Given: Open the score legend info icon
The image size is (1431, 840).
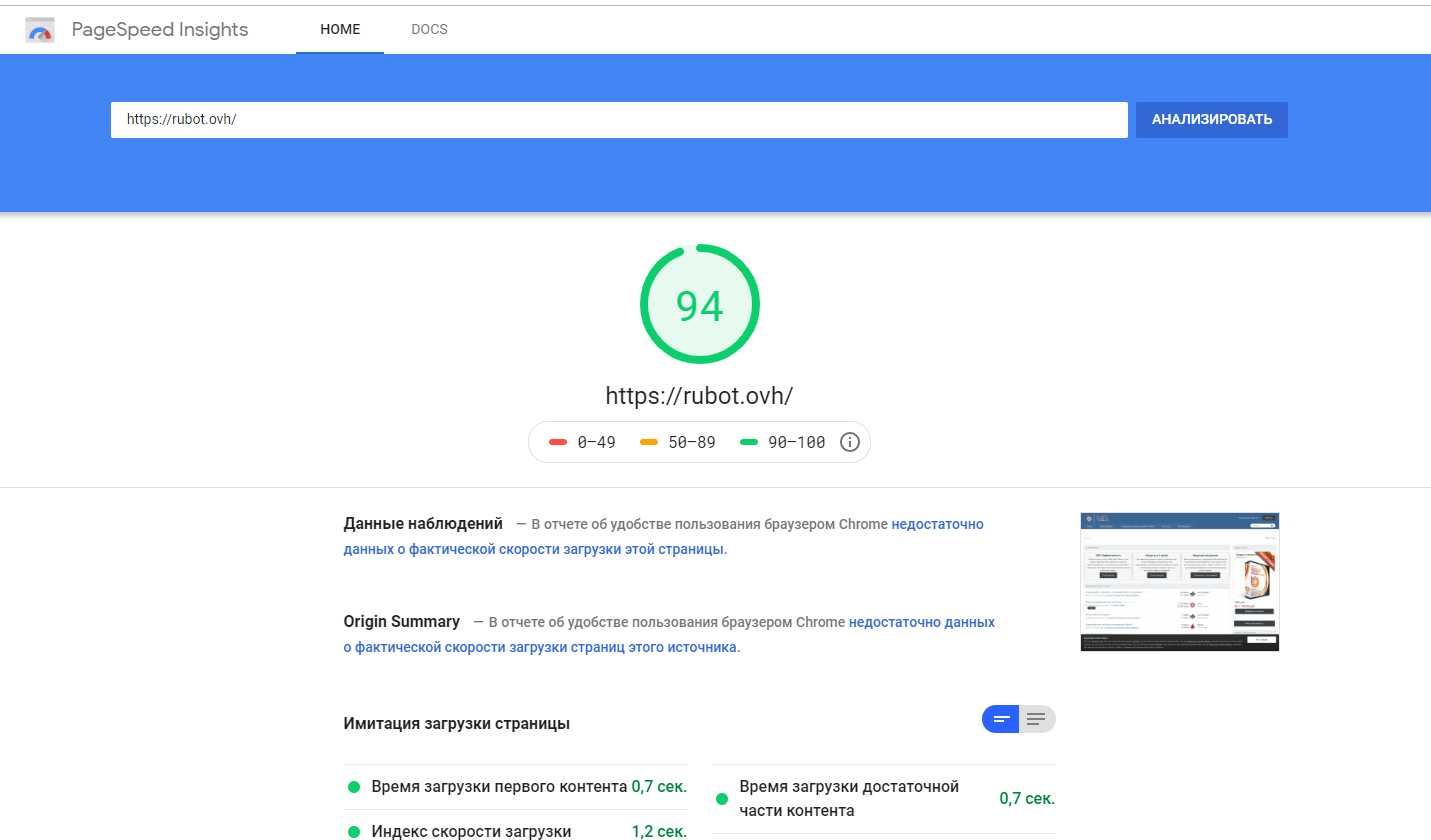Looking at the screenshot, I should click(850, 442).
